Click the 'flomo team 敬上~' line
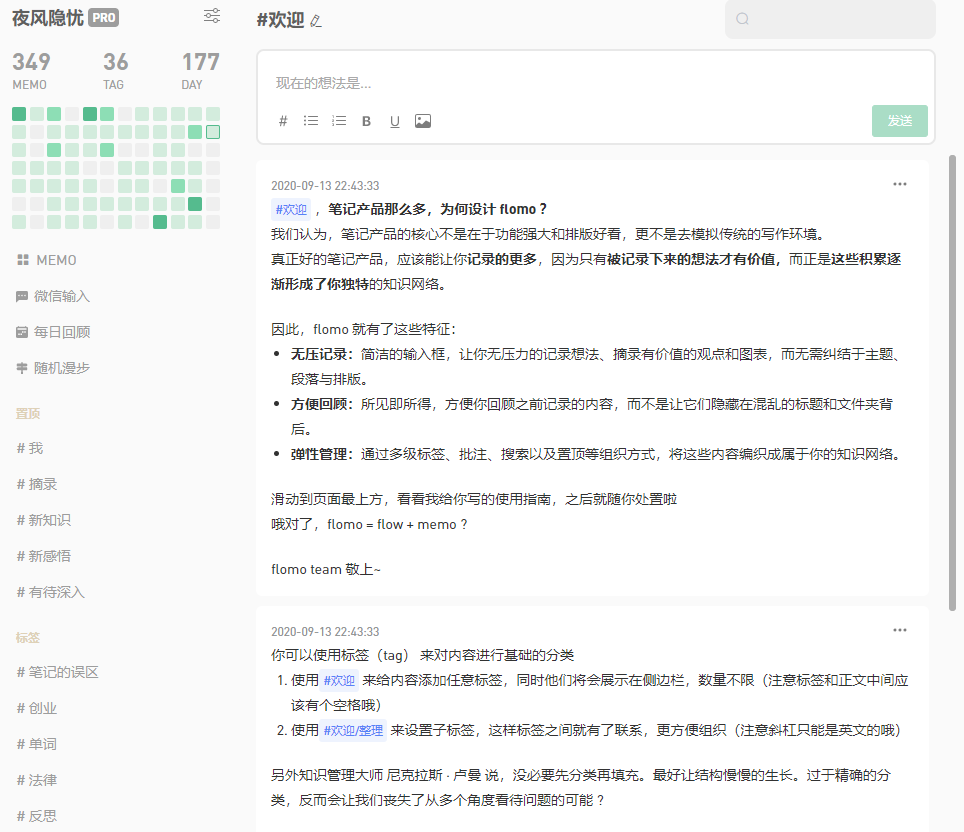This screenshot has height=832, width=964. click(x=326, y=569)
